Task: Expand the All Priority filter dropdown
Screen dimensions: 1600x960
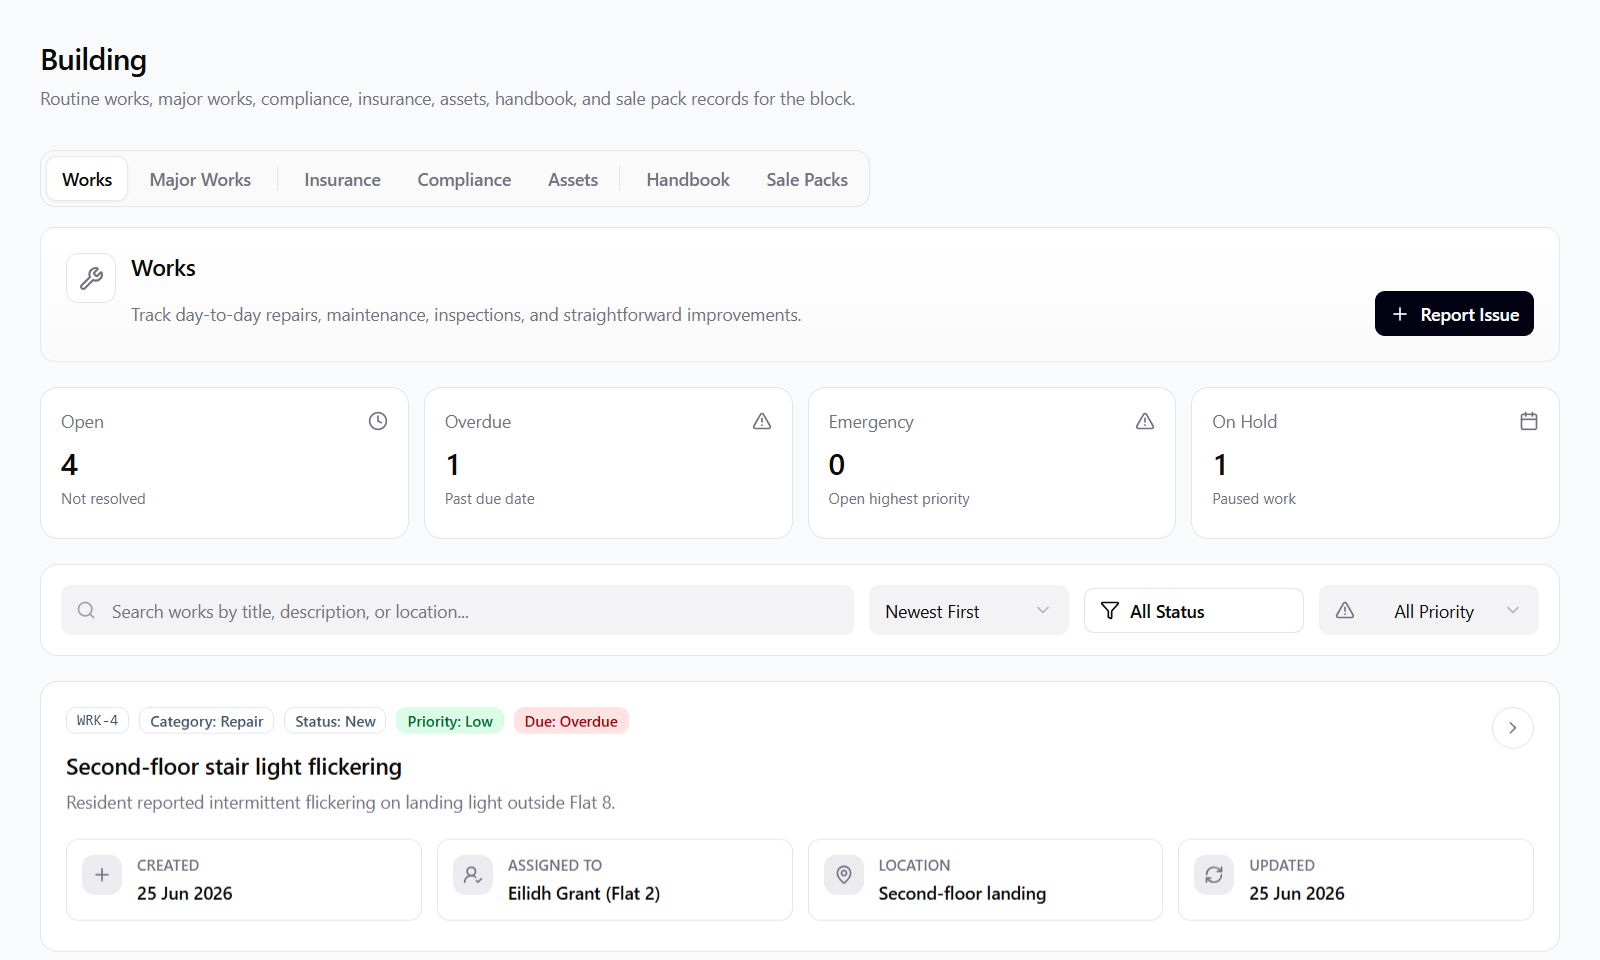Action: 1429,611
